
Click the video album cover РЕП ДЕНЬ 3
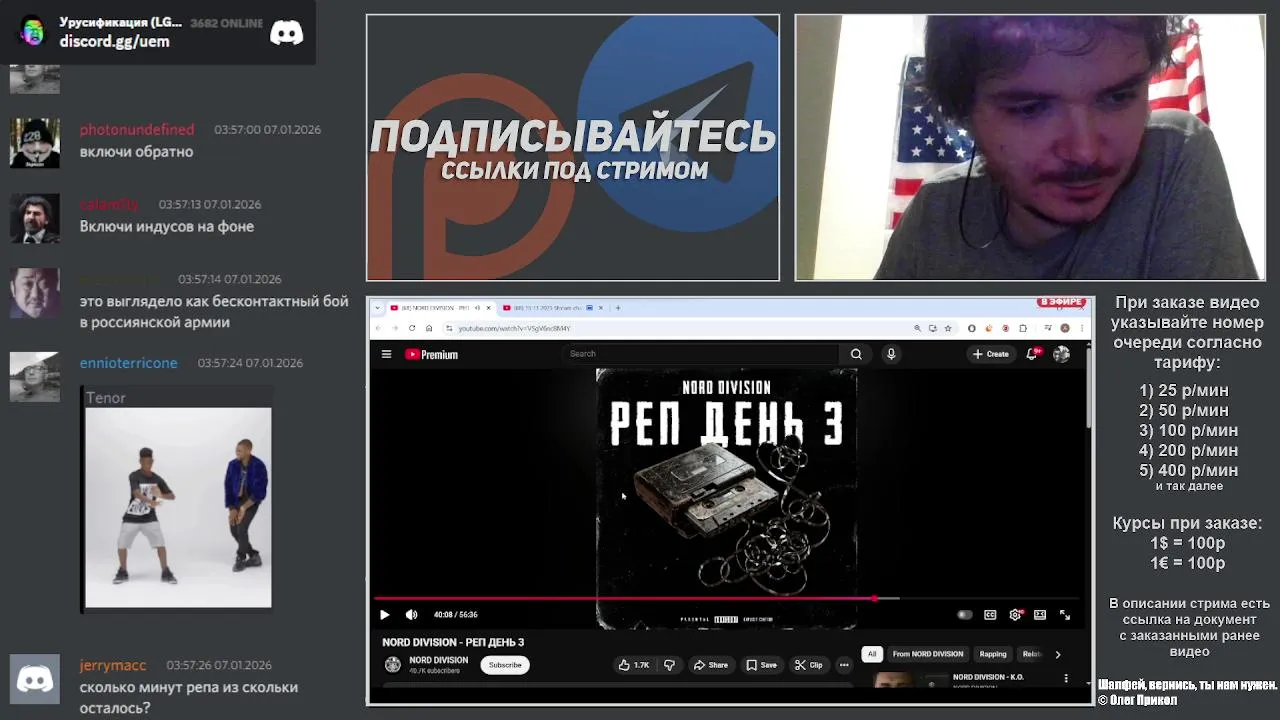727,498
